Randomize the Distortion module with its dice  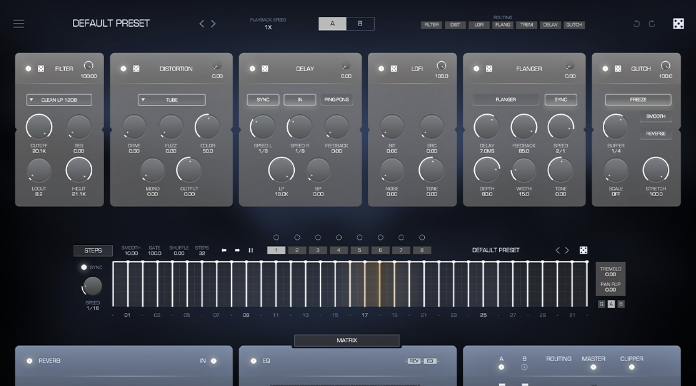pyautogui.click(x=136, y=69)
